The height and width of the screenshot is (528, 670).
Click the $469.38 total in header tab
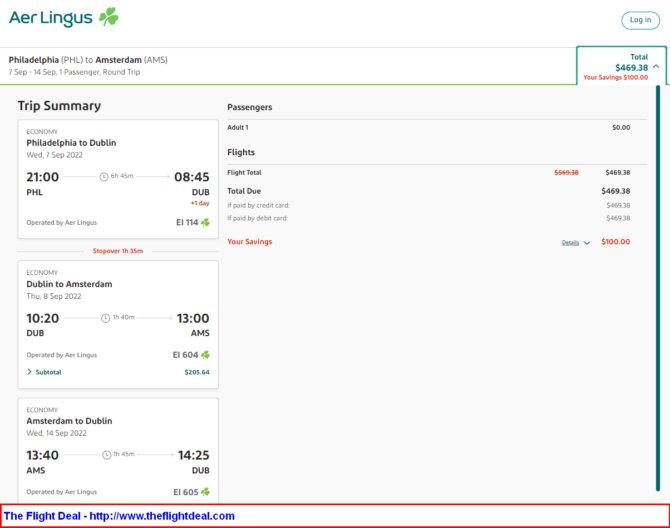tap(632, 67)
